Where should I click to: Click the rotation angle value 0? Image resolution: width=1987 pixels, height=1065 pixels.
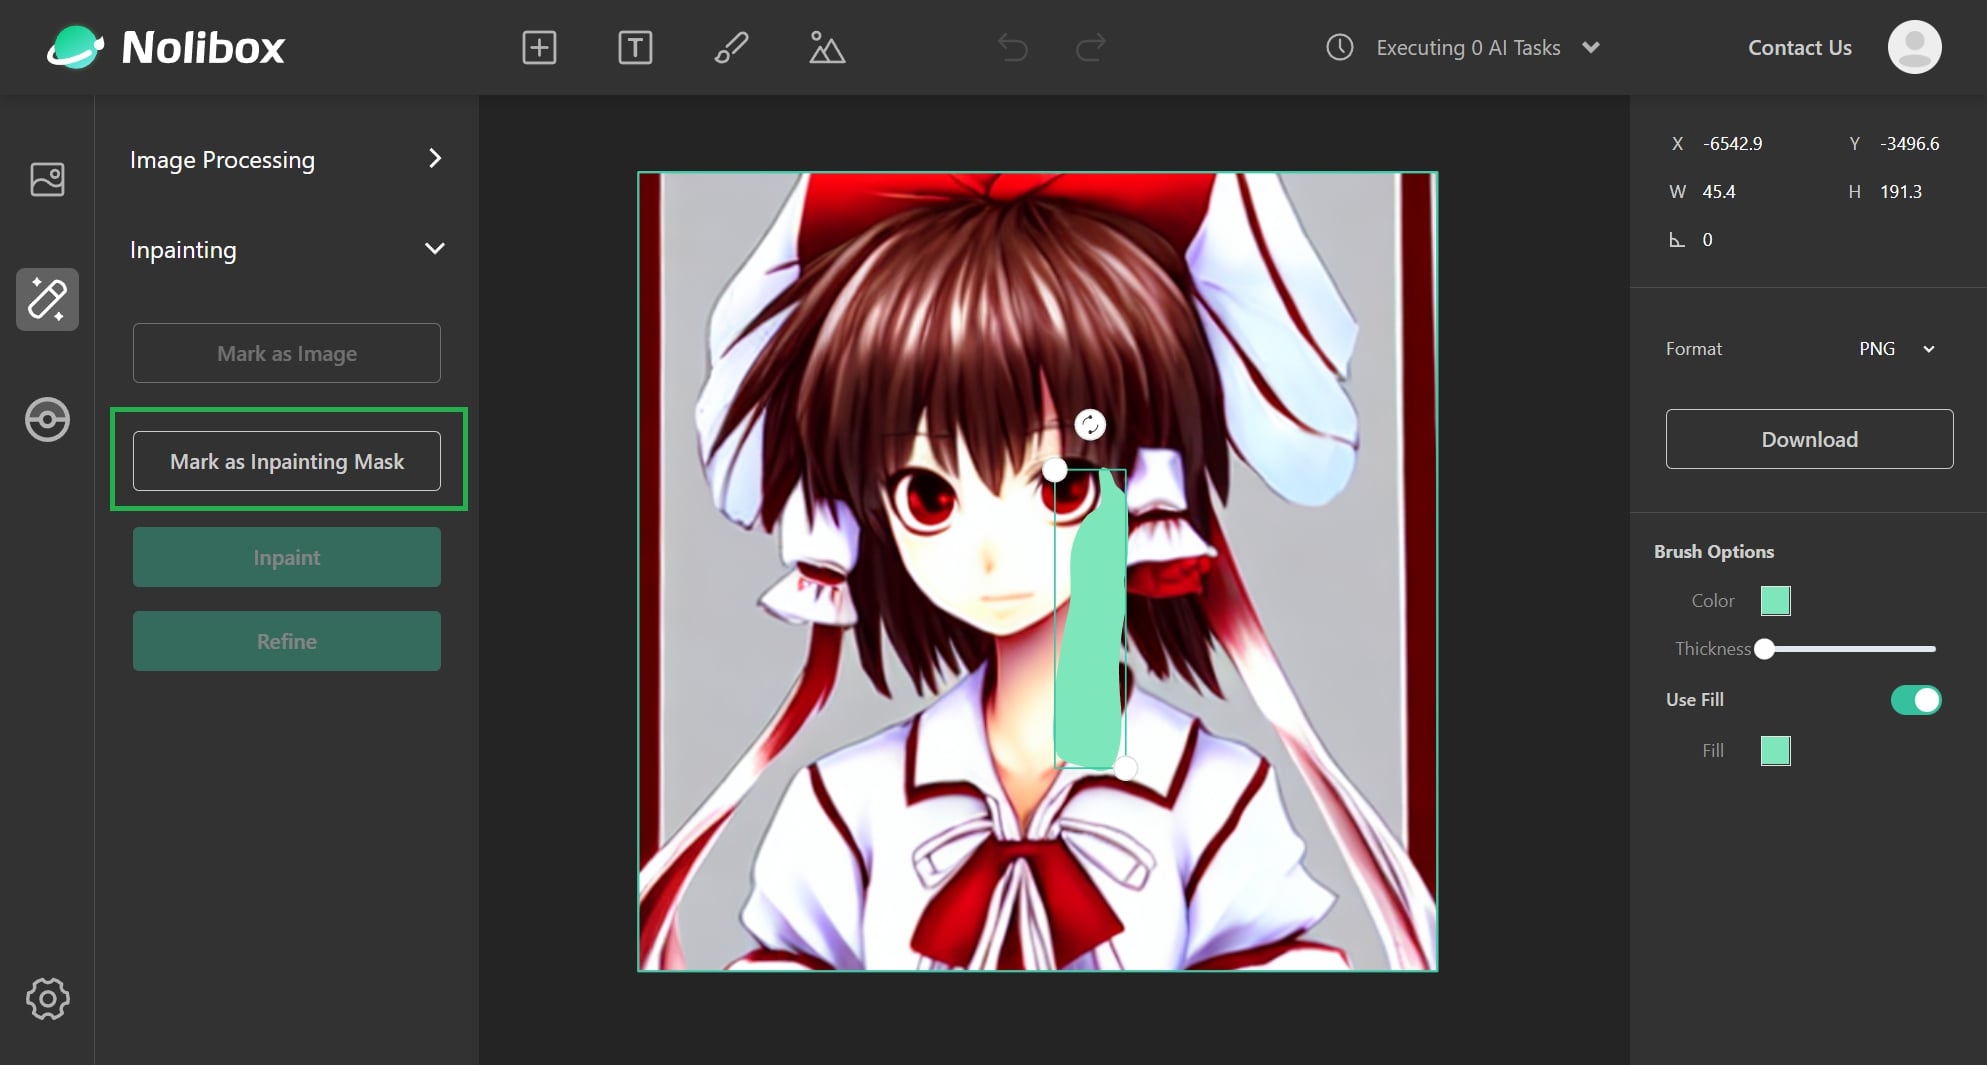1708,240
